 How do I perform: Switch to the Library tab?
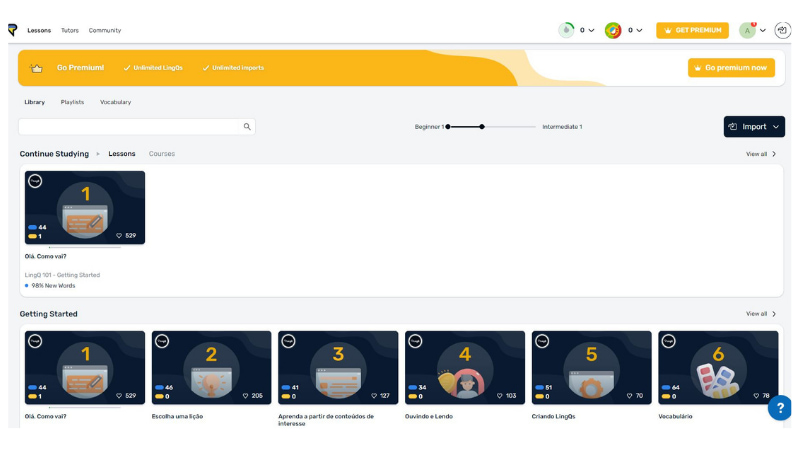[35, 102]
